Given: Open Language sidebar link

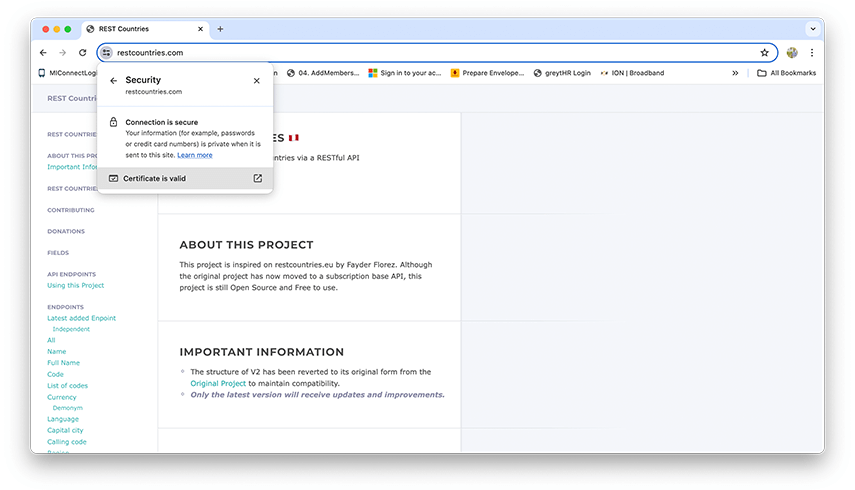Looking at the screenshot, I should (63, 419).
